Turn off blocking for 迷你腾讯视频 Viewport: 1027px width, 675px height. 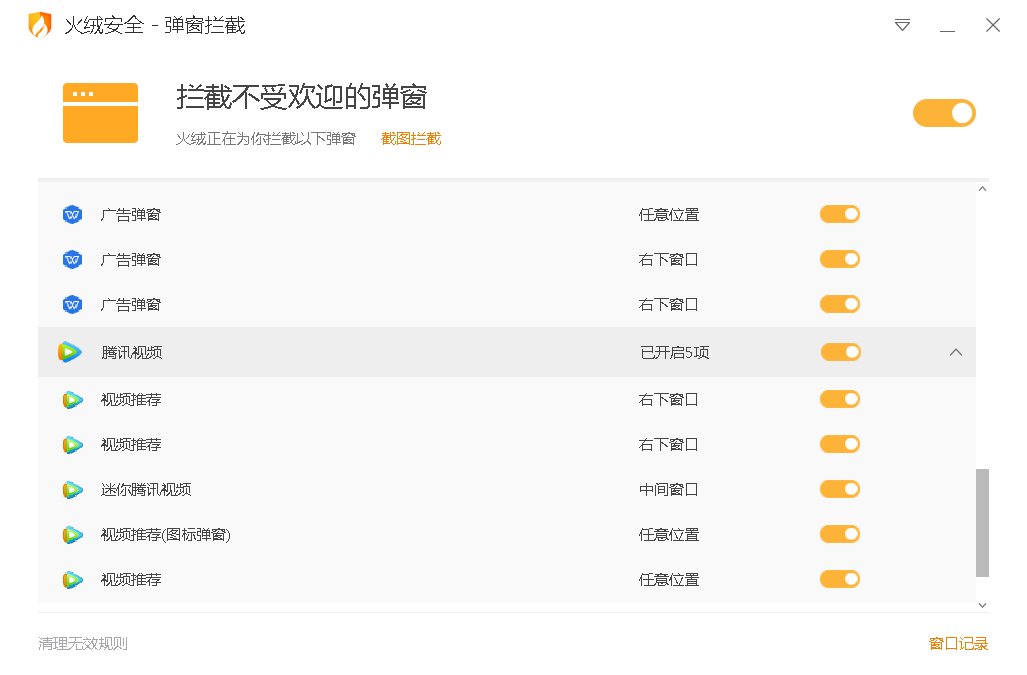pyautogui.click(x=839, y=489)
